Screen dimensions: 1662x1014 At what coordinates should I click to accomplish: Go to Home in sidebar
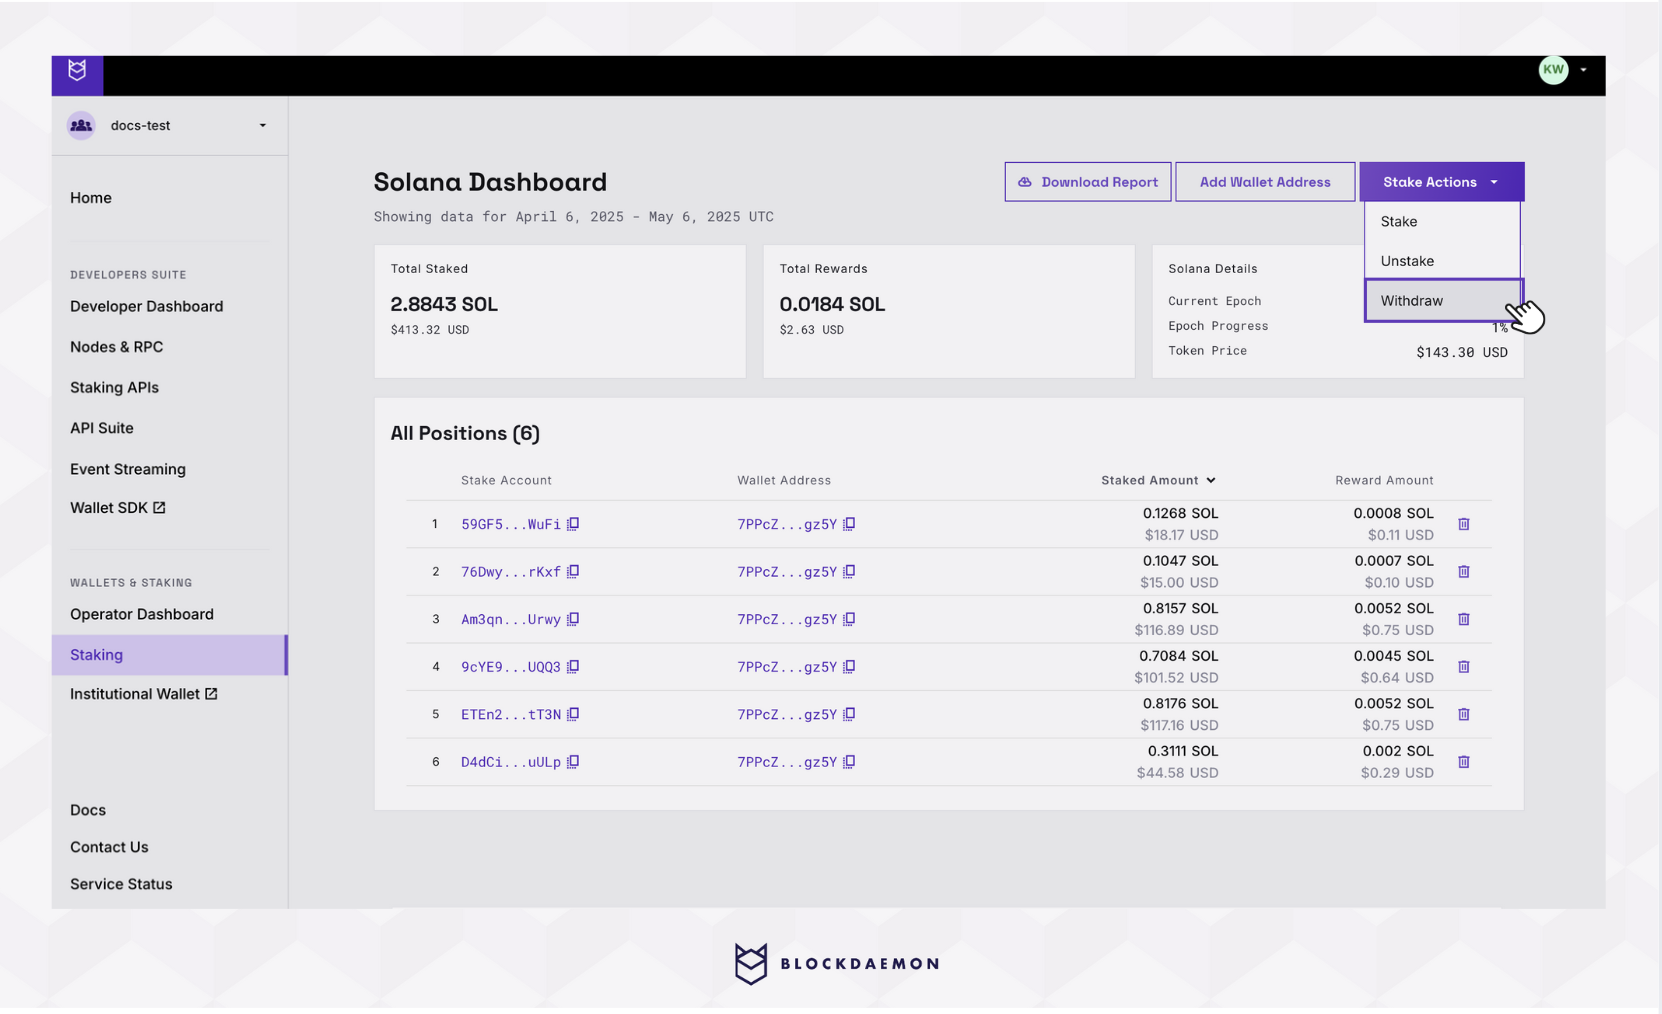91,198
